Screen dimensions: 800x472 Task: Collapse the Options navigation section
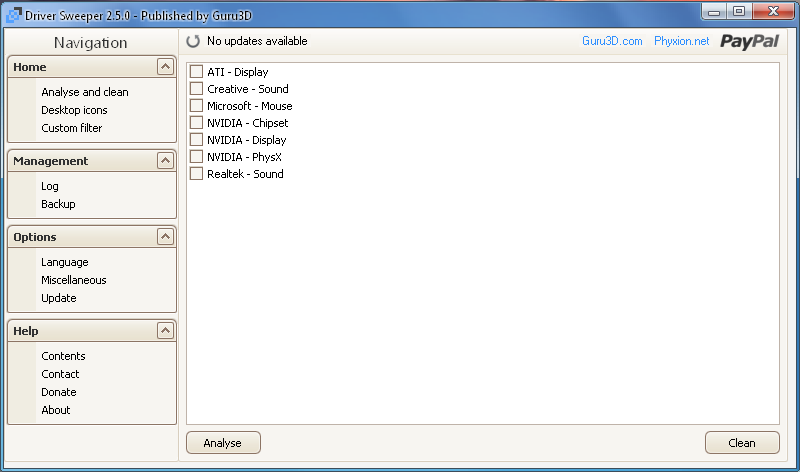[165, 237]
